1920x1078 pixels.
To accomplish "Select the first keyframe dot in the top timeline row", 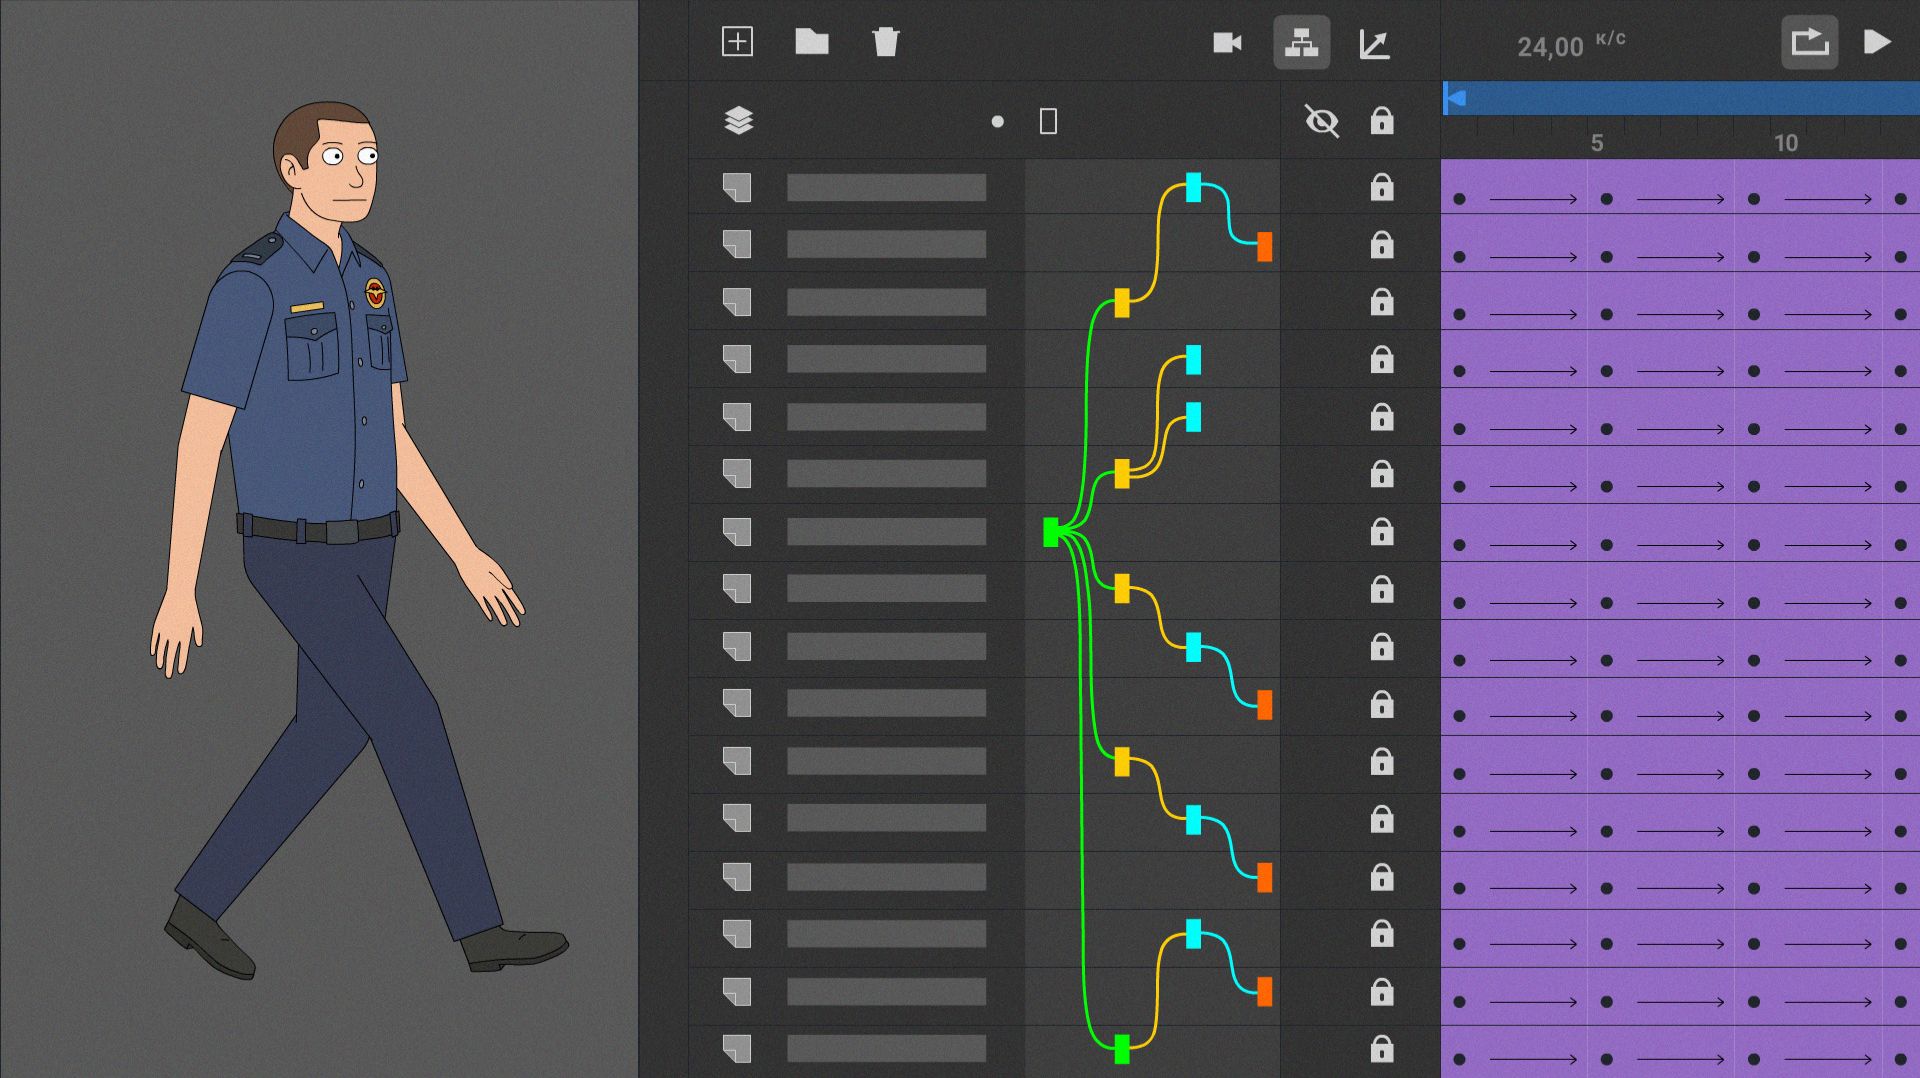I will click(x=1459, y=199).
